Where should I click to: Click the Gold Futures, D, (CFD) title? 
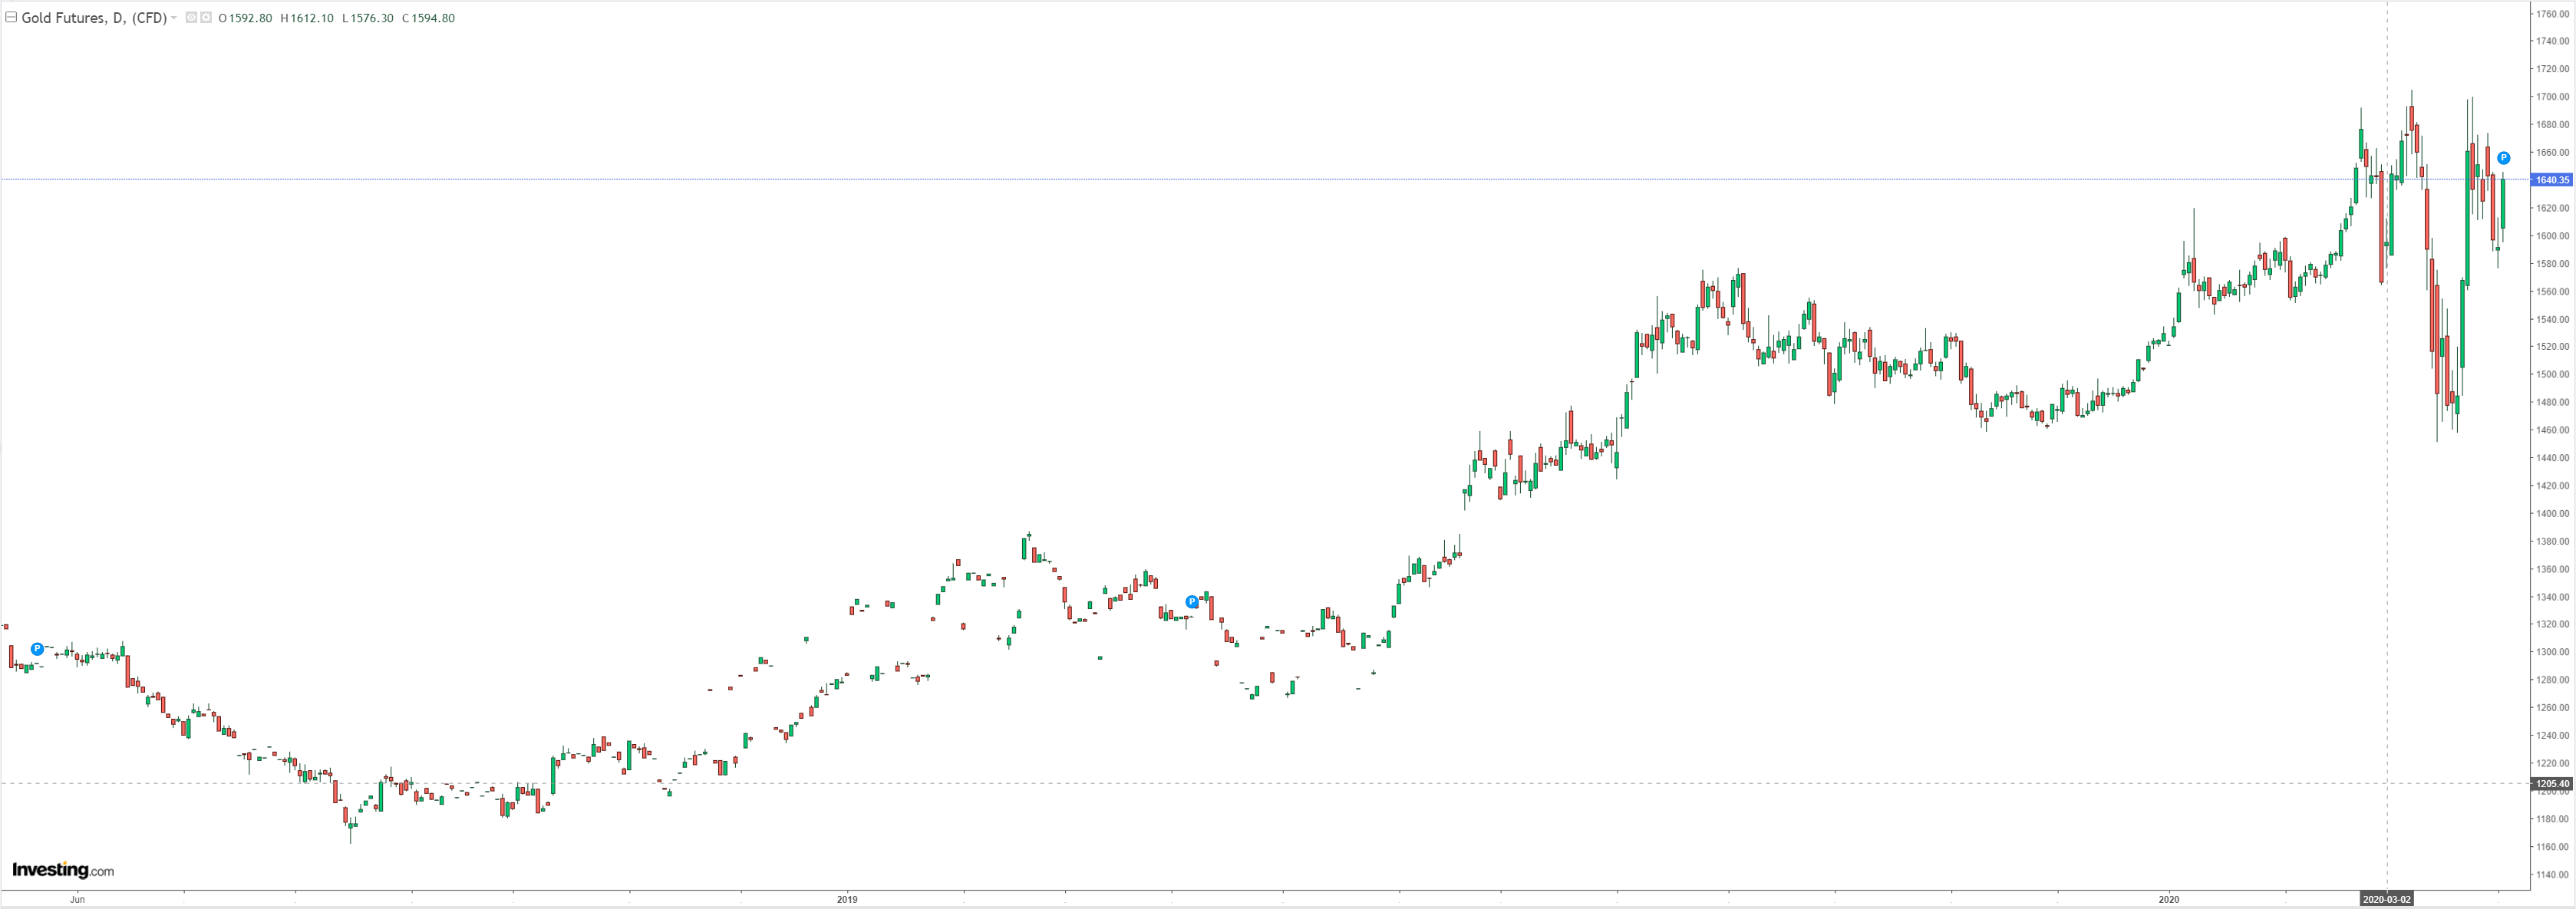tap(94, 18)
